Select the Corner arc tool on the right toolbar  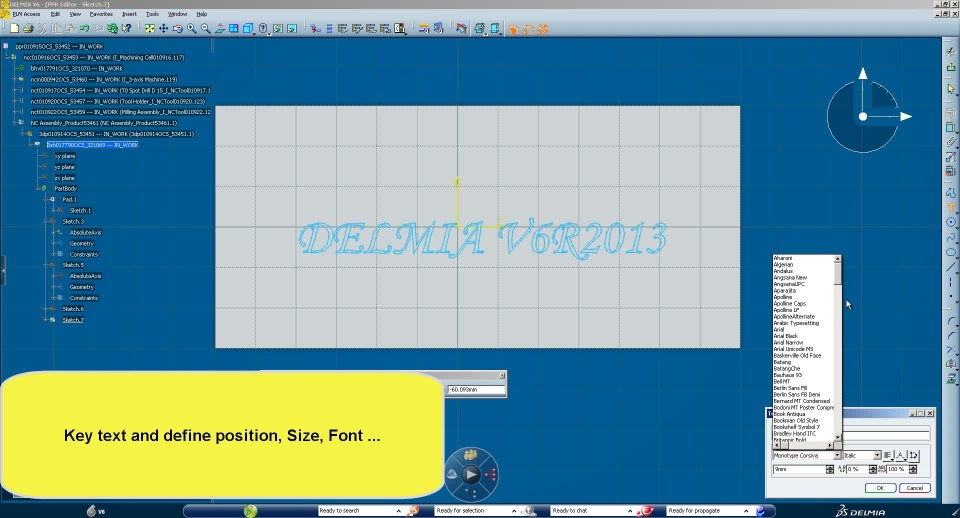950,321
